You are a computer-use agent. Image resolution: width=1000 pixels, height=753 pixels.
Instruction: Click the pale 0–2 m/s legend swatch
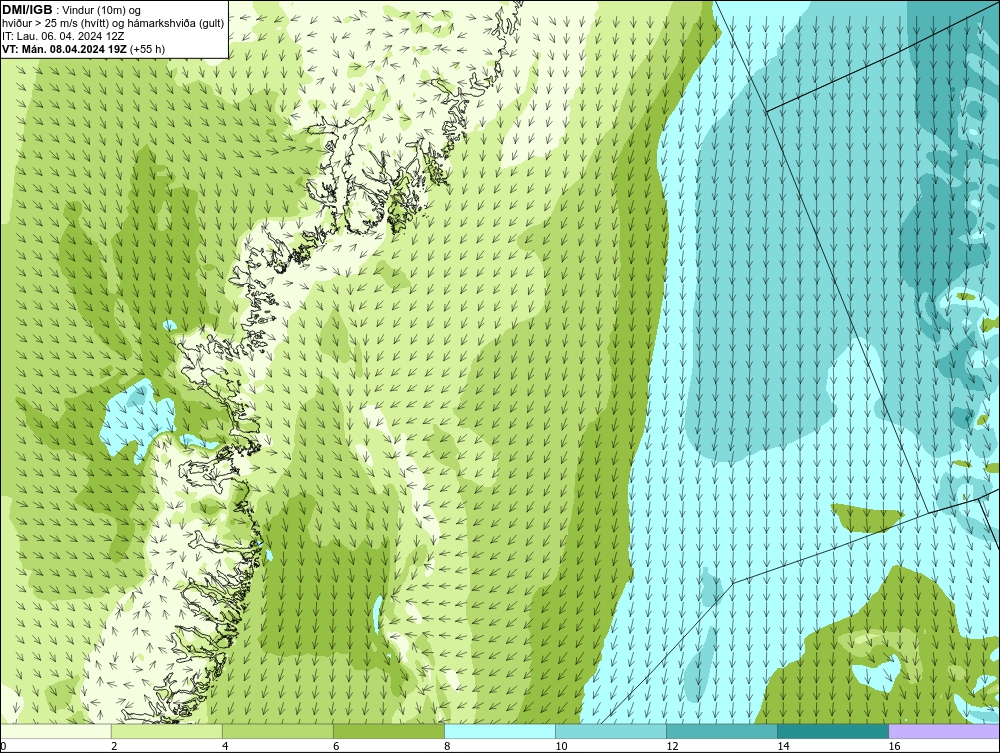point(56,731)
